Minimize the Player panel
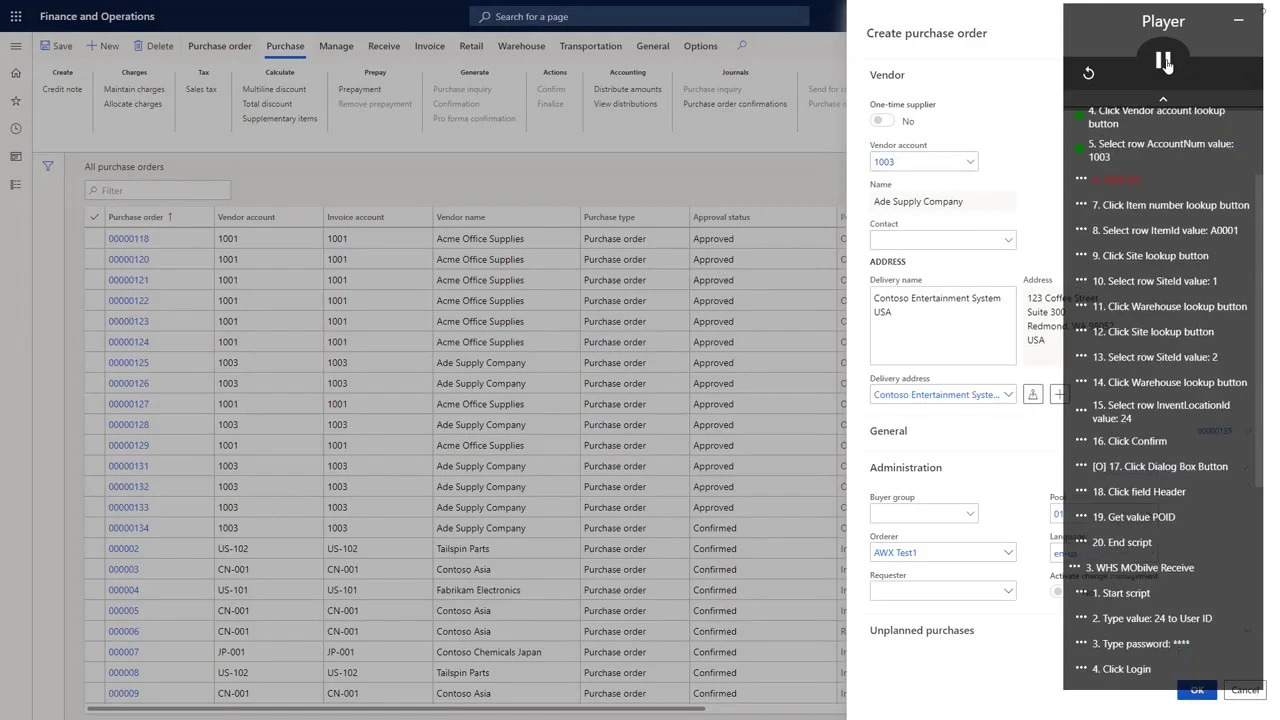Image resolution: width=1280 pixels, height=720 pixels. [1238, 20]
